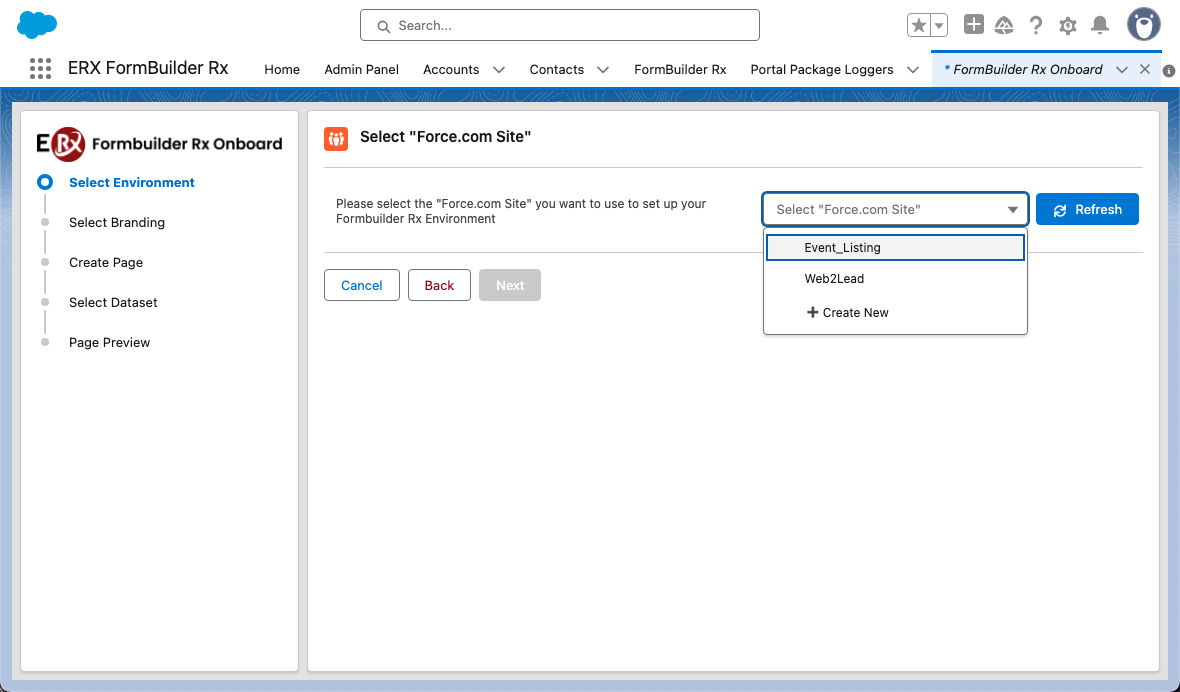Screen dimensions: 1180x692
Task: Switch to the Admin Panel tab
Action: pos(361,70)
